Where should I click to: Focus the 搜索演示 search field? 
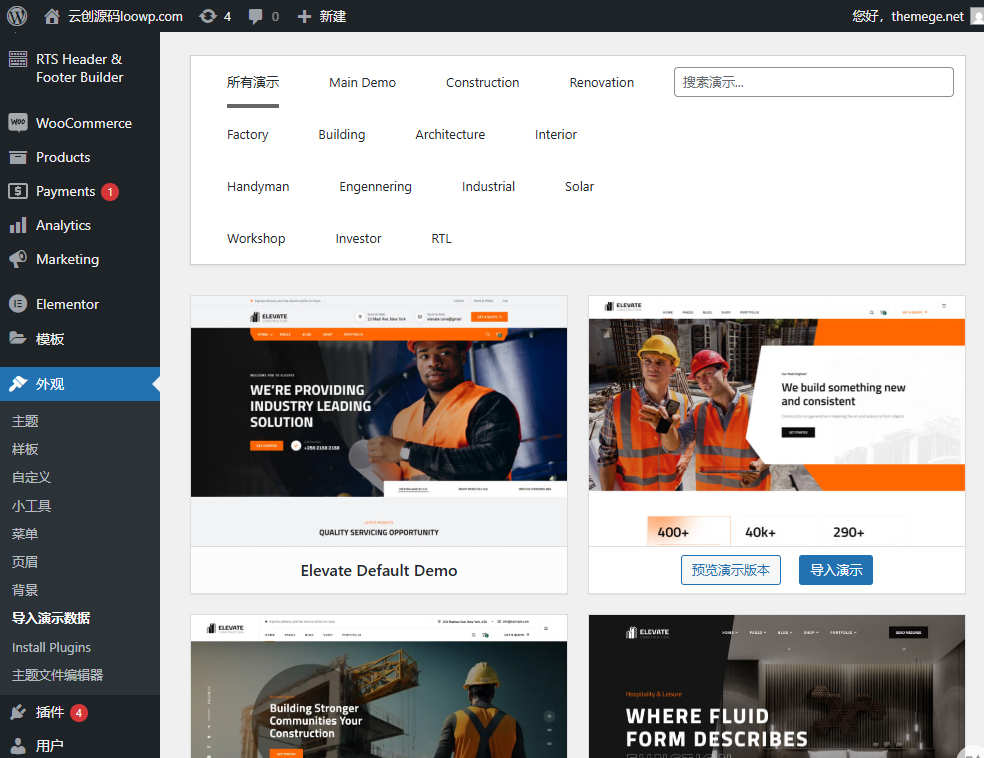click(x=814, y=82)
